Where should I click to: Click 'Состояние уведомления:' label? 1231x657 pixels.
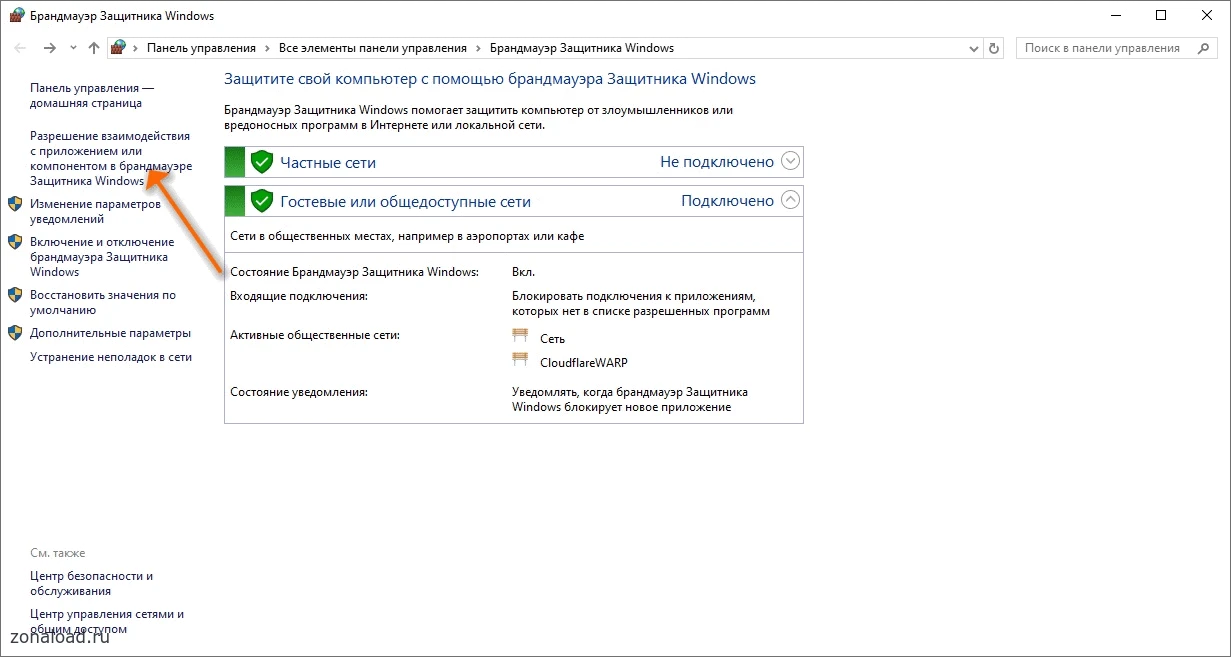point(299,392)
